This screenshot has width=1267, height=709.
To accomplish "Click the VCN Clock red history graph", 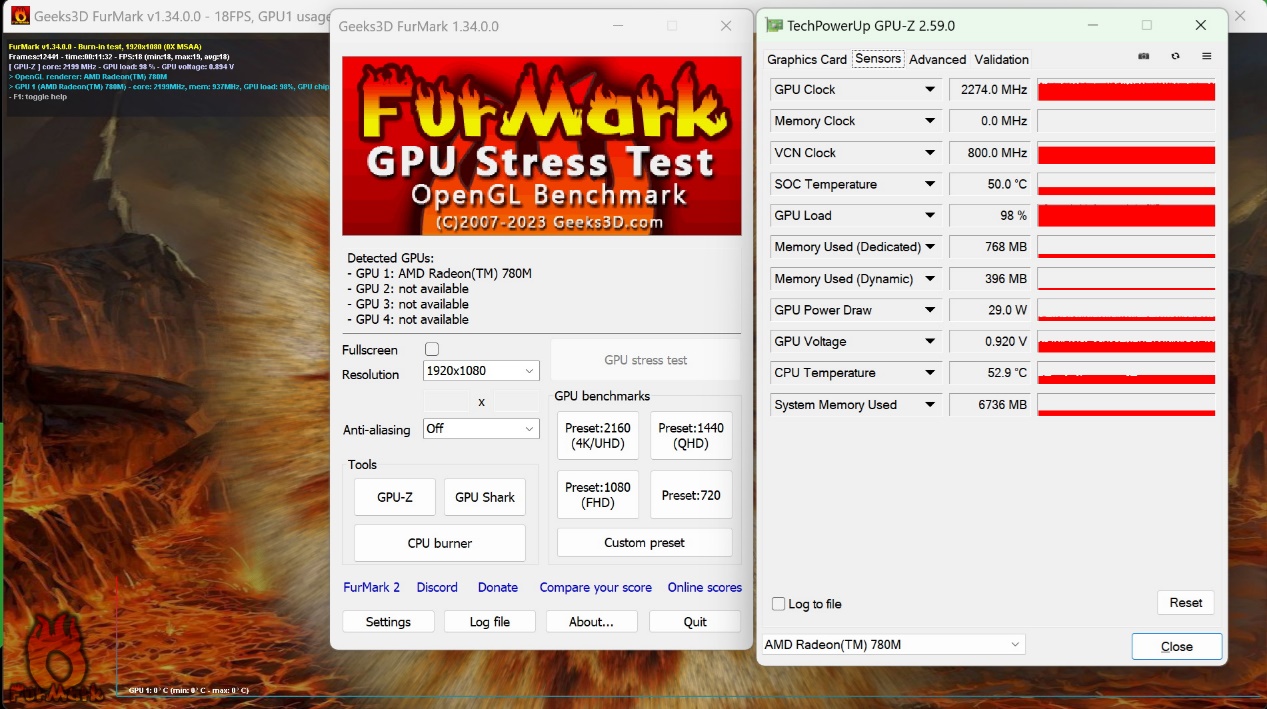I will tap(1126, 153).
